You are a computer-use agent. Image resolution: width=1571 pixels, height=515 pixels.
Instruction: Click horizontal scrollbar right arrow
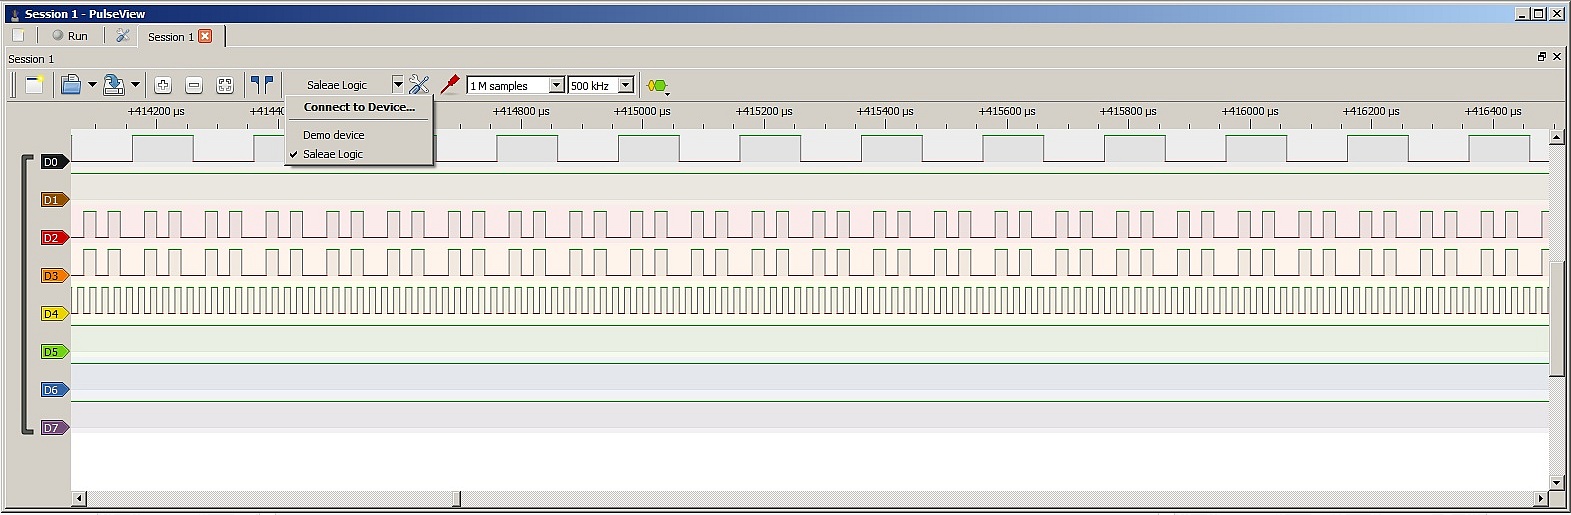[x=1541, y=498]
